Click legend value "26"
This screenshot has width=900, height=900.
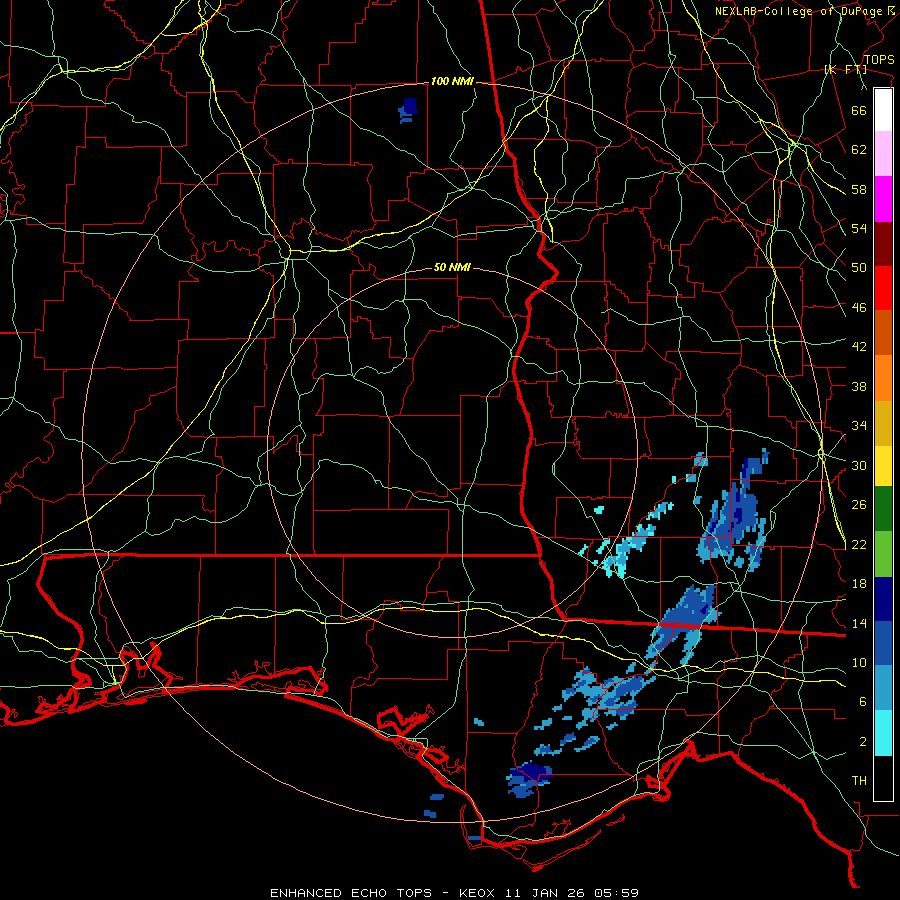(859, 505)
